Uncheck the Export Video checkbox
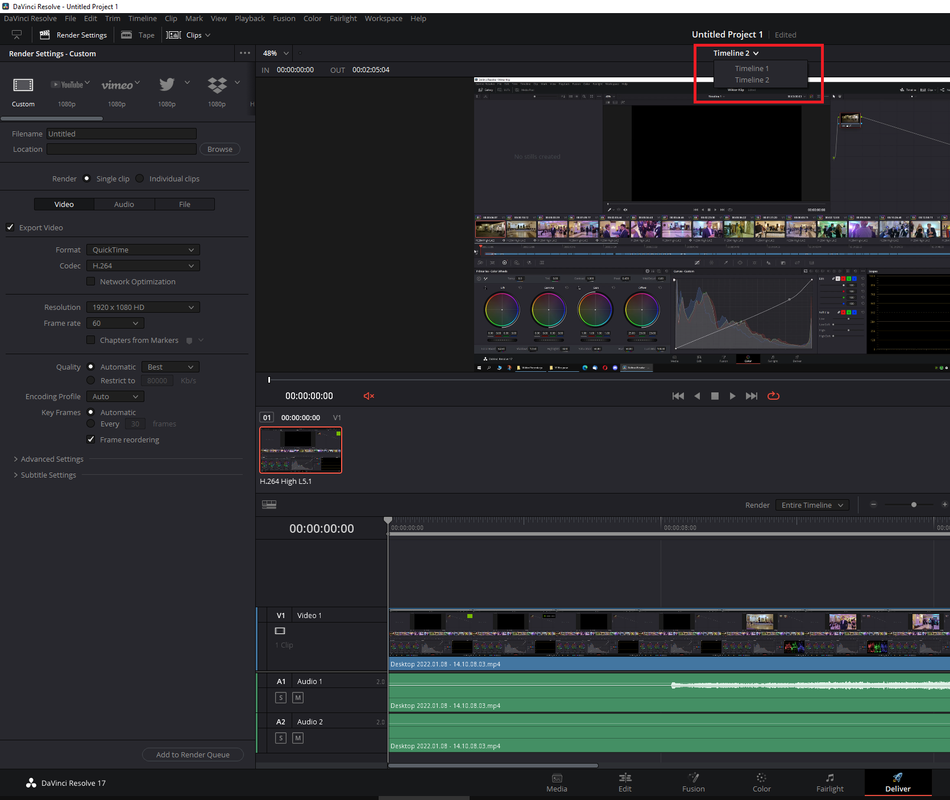Image resolution: width=950 pixels, height=800 pixels. pos(10,227)
